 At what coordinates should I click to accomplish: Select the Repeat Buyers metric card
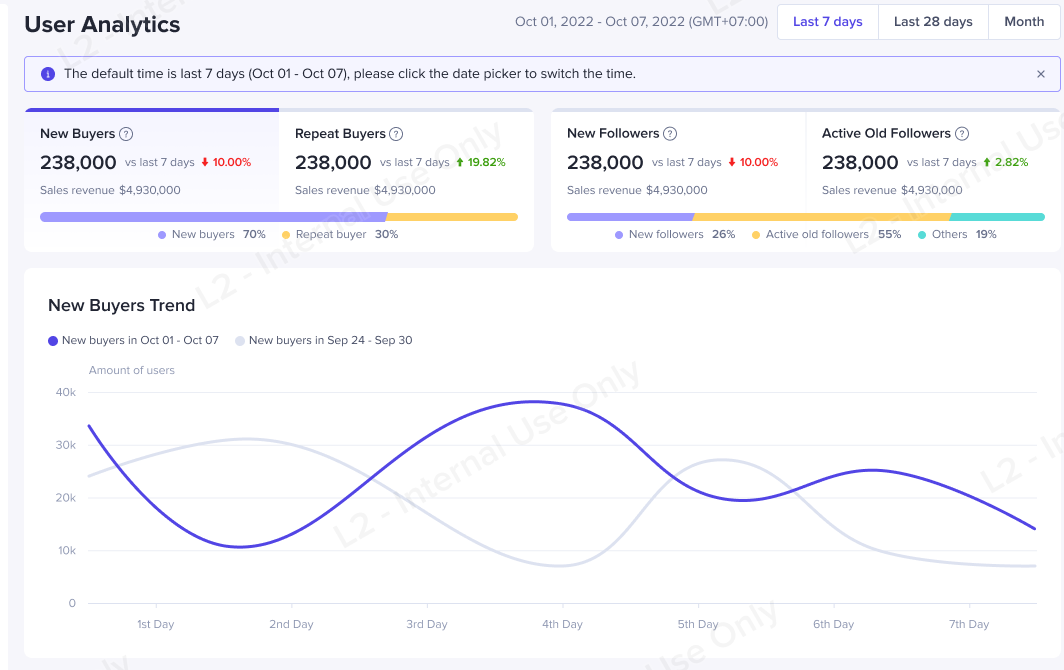tap(406, 160)
